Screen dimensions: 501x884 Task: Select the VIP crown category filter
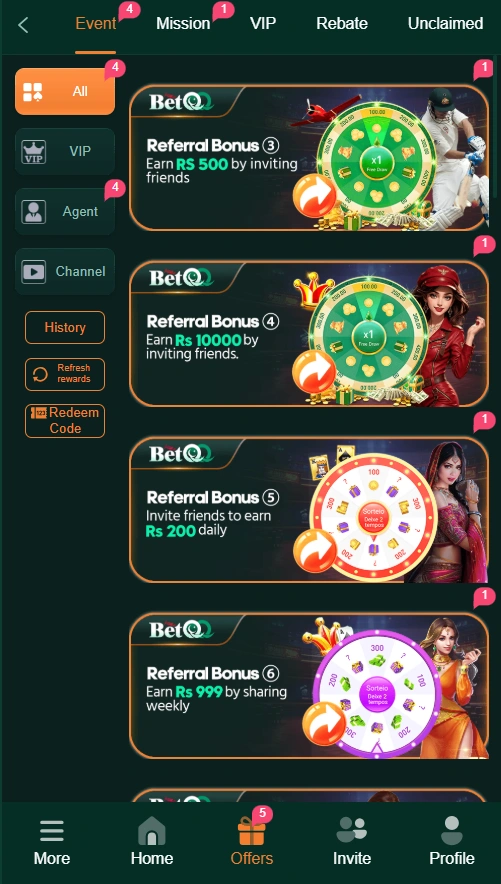click(65, 151)
